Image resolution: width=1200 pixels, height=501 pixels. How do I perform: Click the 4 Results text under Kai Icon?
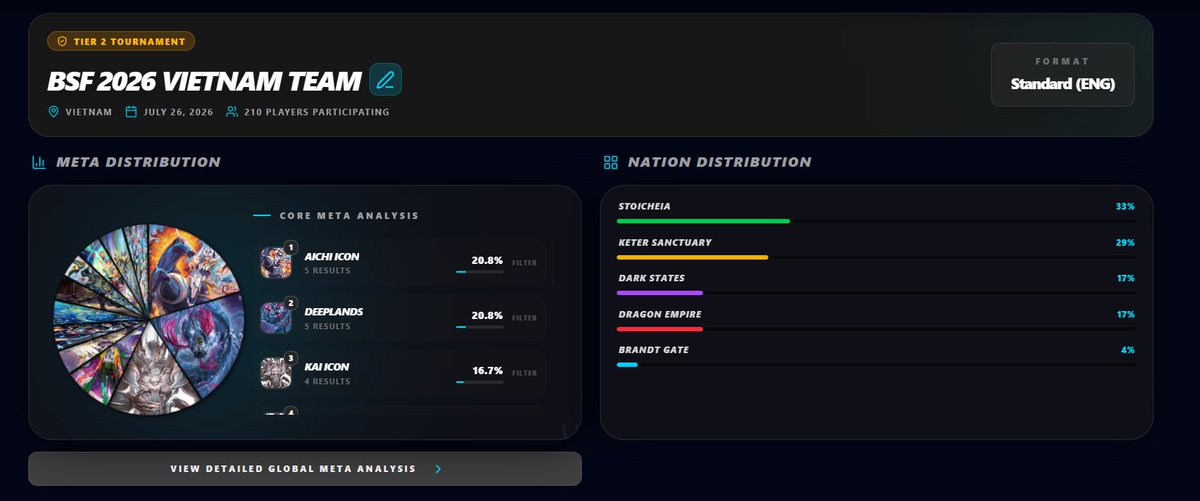327,381
